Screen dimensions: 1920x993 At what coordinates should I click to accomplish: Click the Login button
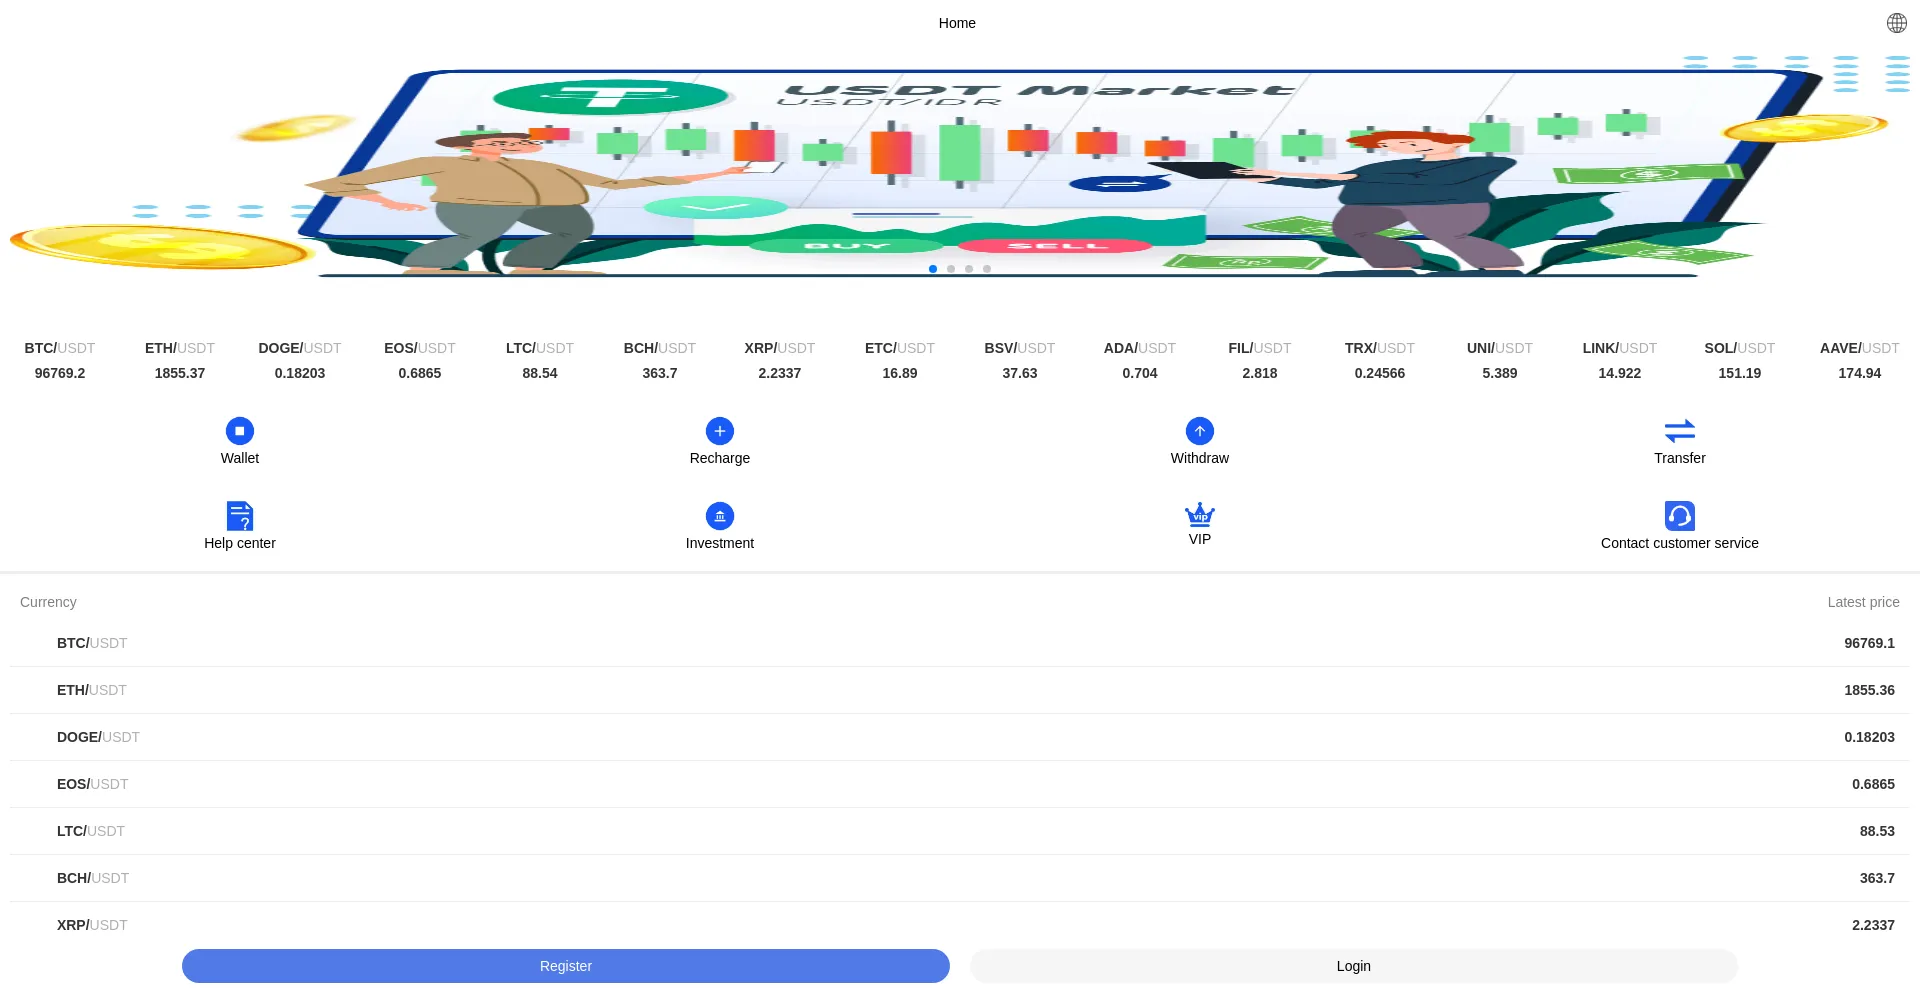(x=1353, y=965)
